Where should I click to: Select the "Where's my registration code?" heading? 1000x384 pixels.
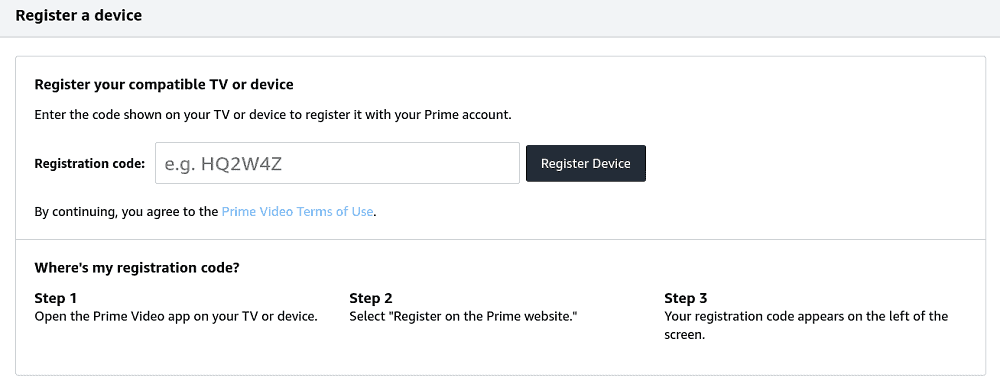pos(137,268)
